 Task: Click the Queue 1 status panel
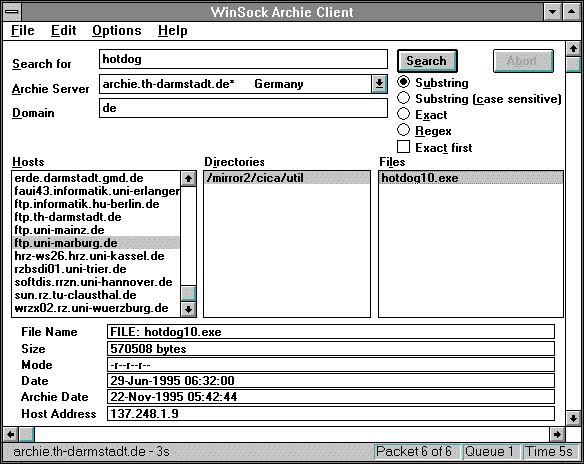click(492, 452)
